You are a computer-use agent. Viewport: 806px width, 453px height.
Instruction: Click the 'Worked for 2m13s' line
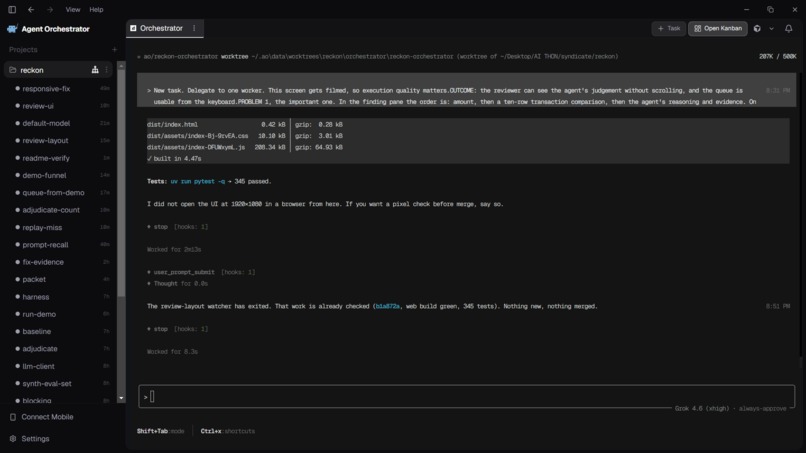point(174,250)
